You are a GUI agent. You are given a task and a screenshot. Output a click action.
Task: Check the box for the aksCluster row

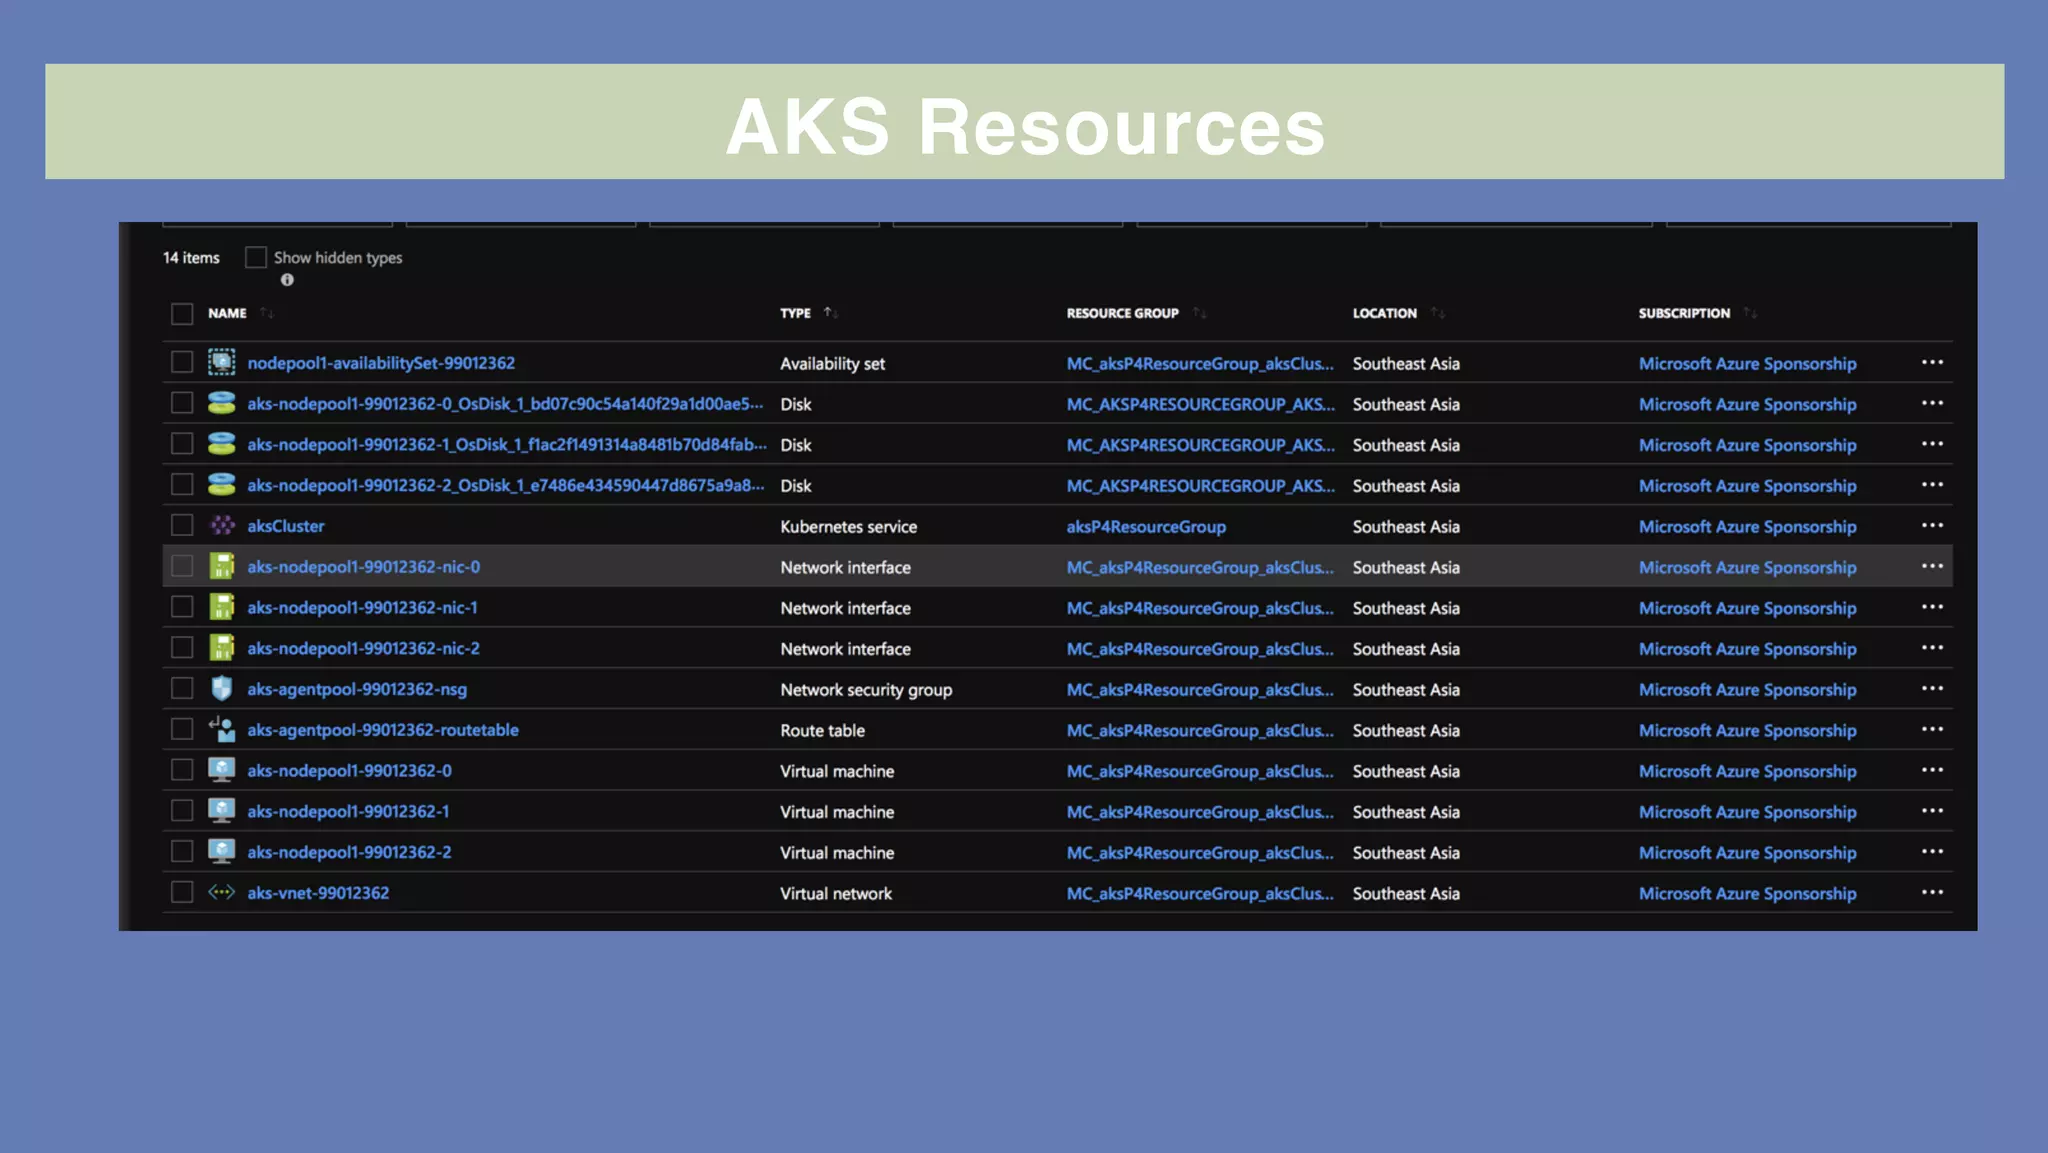click(182, 525)
